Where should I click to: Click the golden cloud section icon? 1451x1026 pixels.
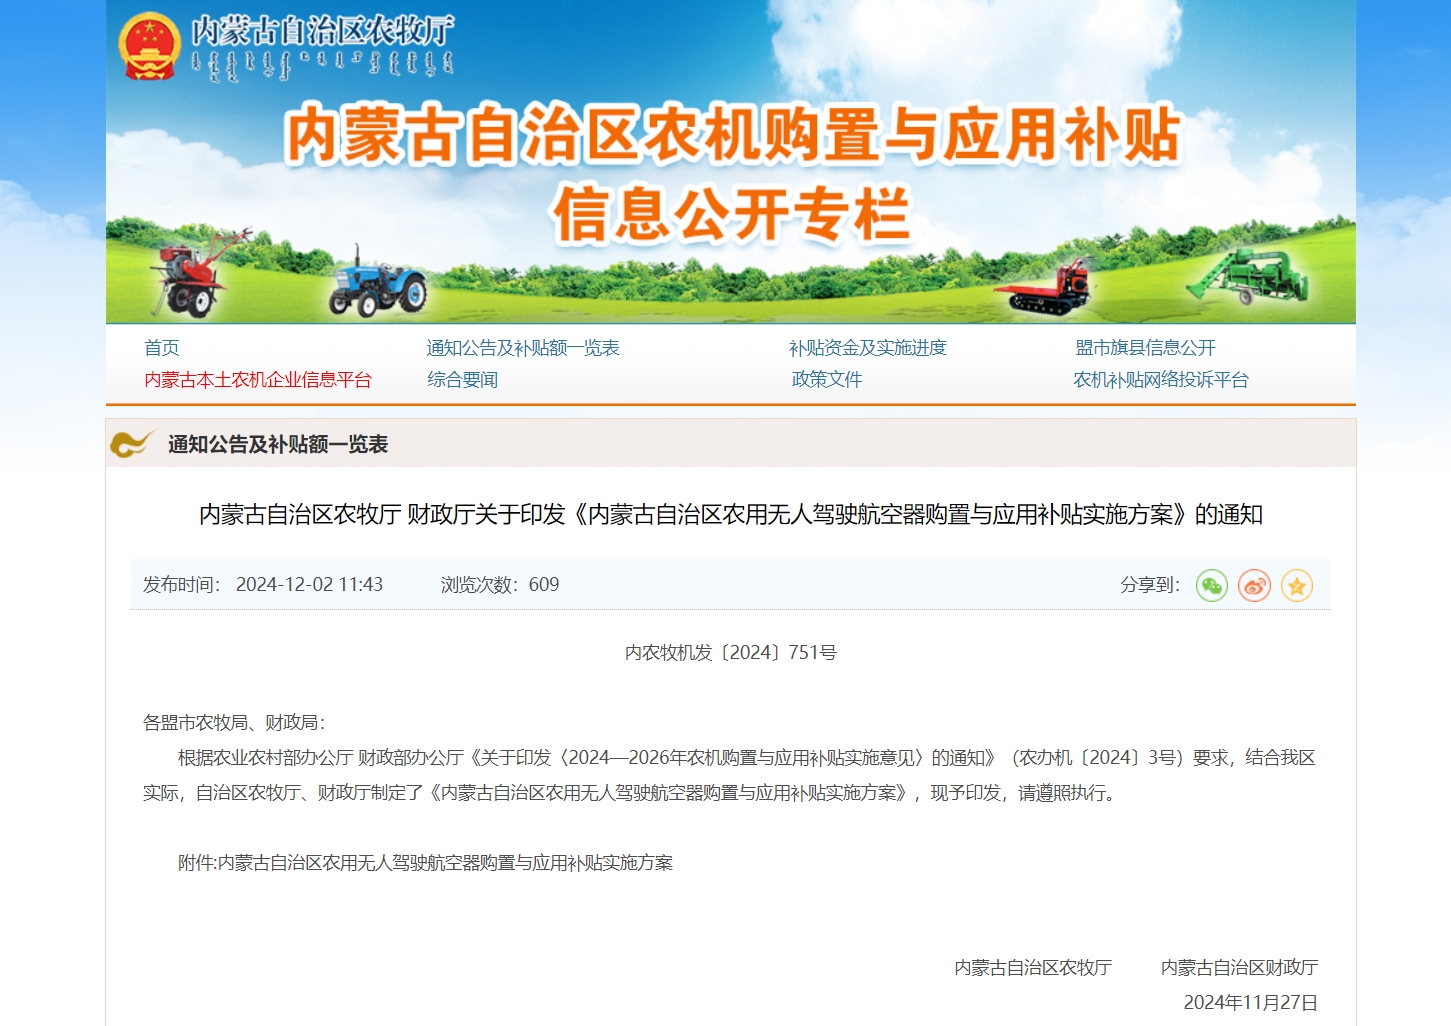tap(131, 444)
